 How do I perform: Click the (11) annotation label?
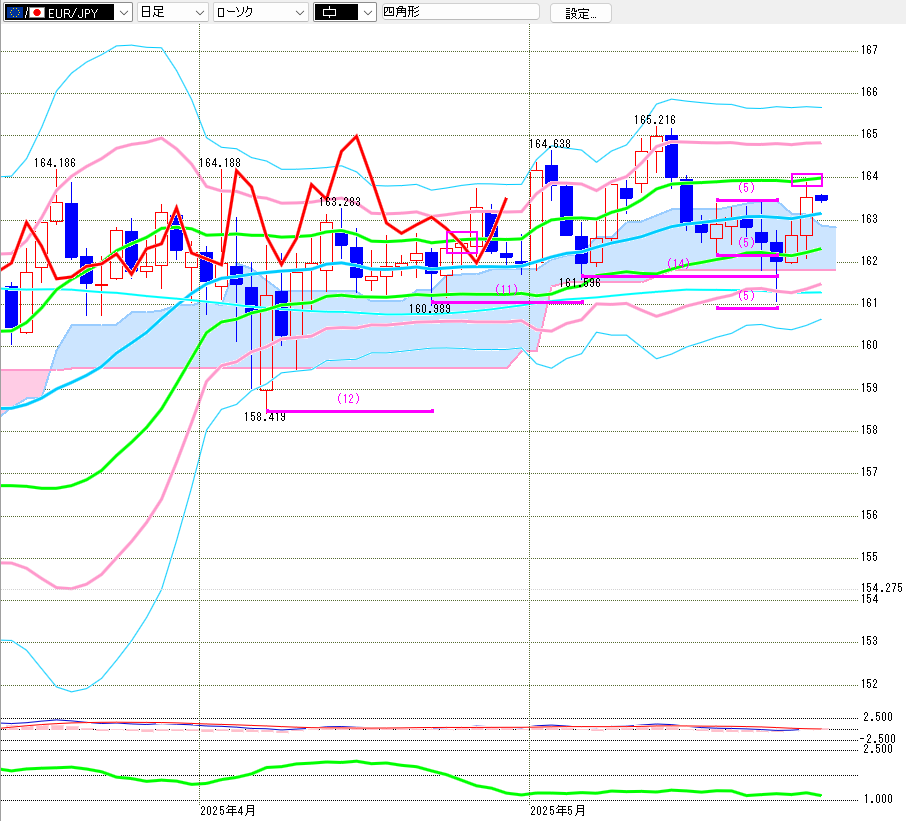point(506,289)
